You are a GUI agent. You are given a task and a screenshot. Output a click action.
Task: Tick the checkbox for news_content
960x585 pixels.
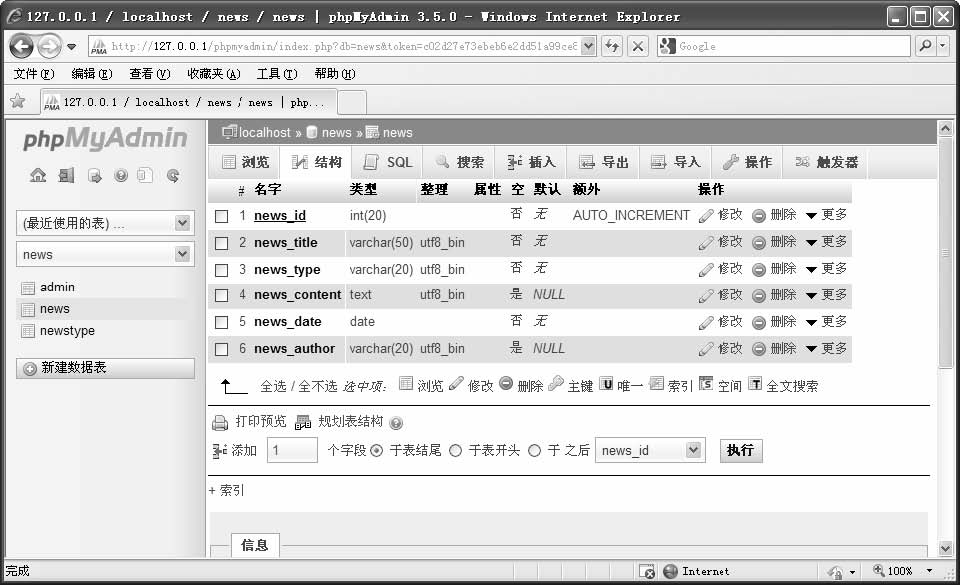[222, 296]
